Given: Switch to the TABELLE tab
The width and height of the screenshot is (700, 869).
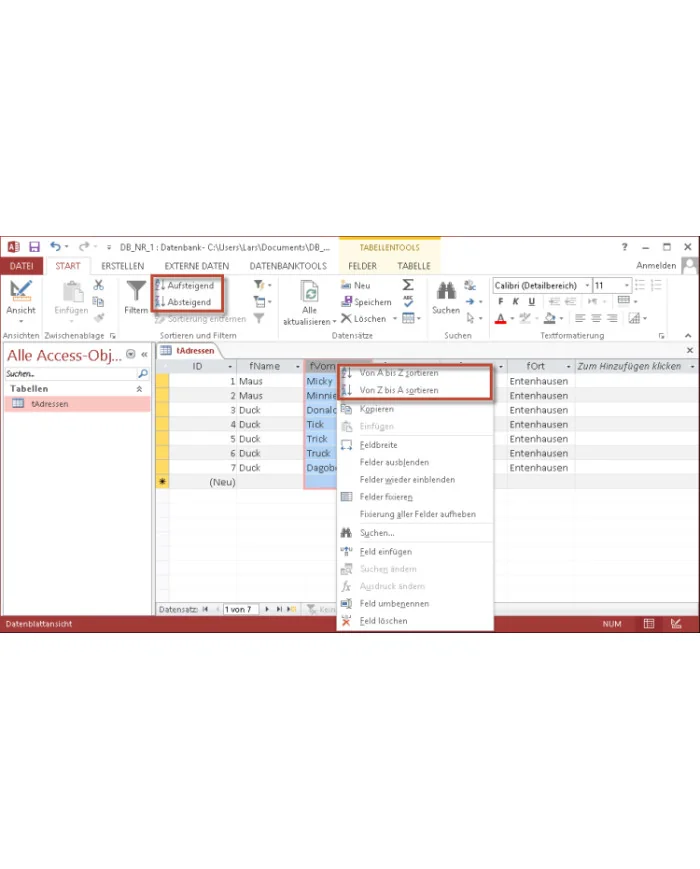Looking at the screenshot, I should [414, 266].
